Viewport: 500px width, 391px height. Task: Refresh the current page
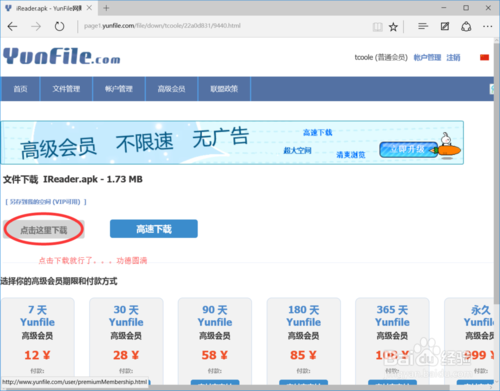(x=59, y=26)
